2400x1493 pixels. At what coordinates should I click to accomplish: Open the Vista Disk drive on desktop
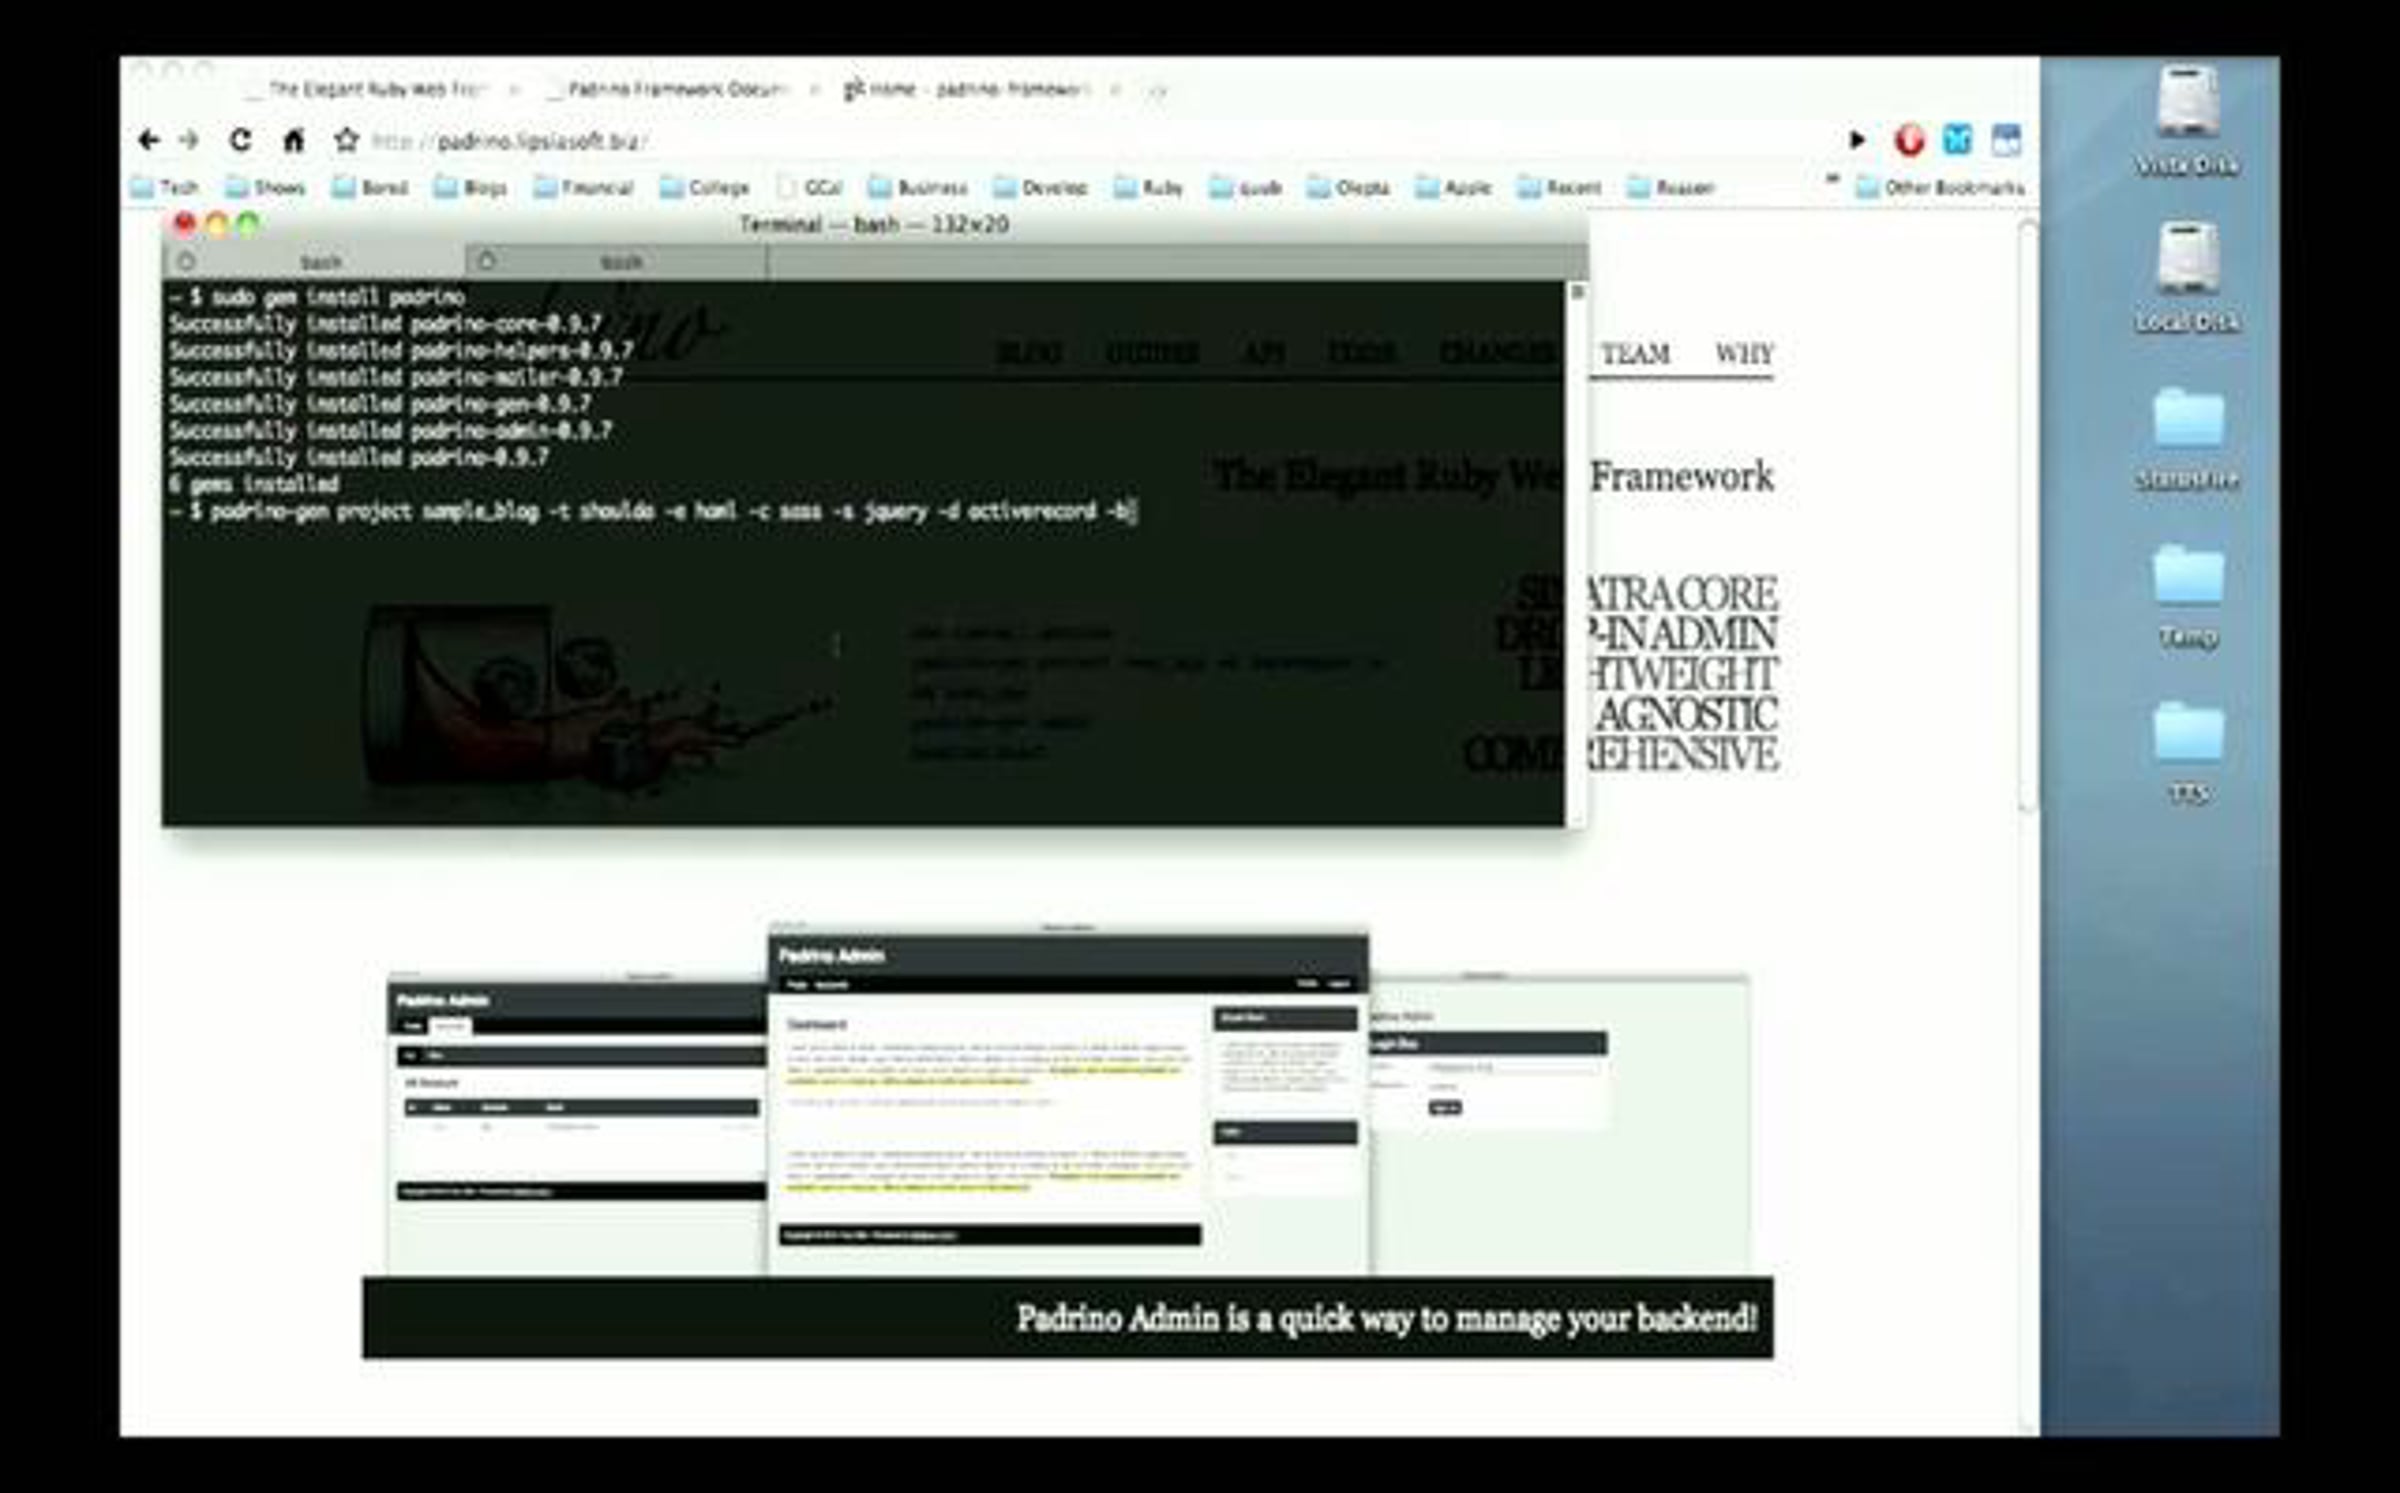(2187, 120)
